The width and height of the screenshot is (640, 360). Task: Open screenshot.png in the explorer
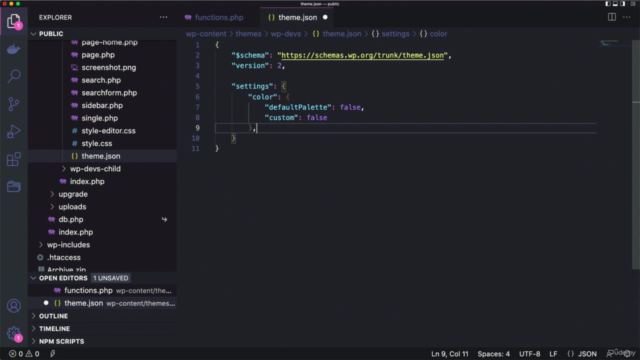[109, 68]
